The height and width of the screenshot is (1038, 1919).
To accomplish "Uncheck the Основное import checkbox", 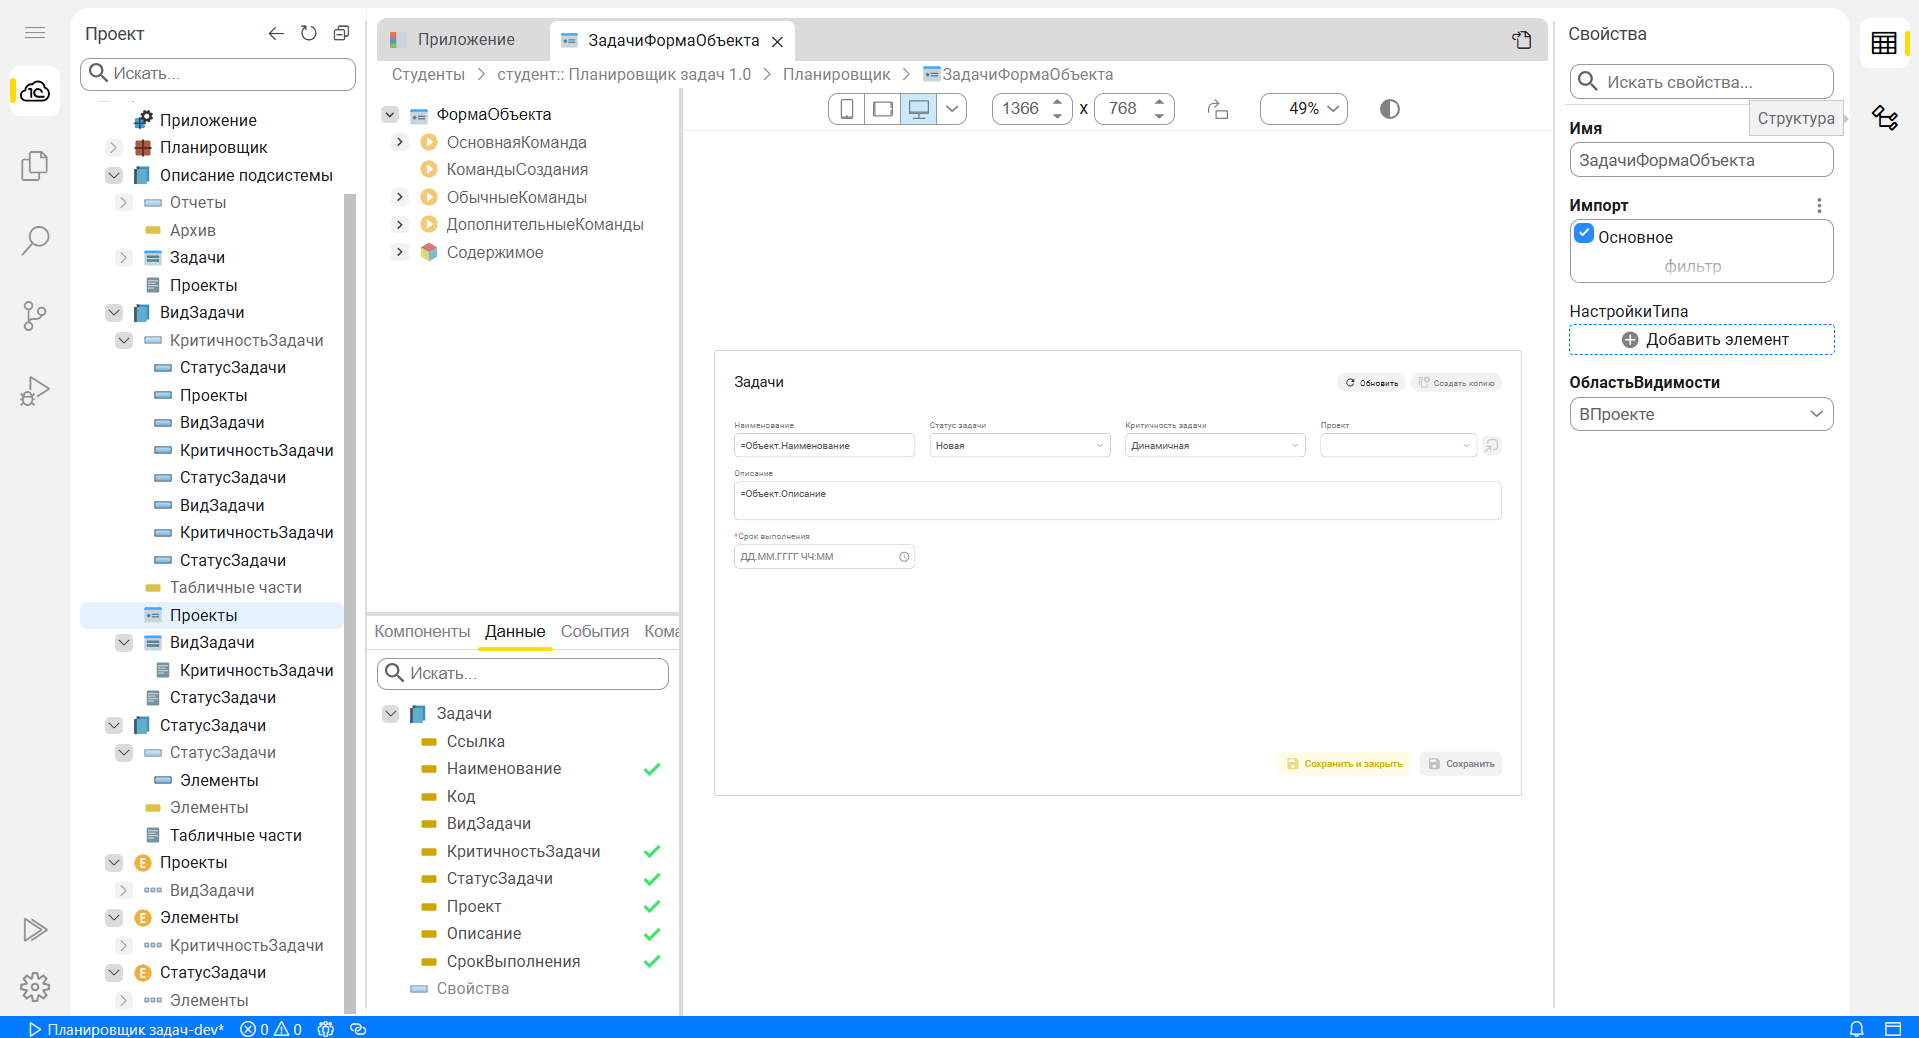I will pyautogui.click(x=1584, y=234).
